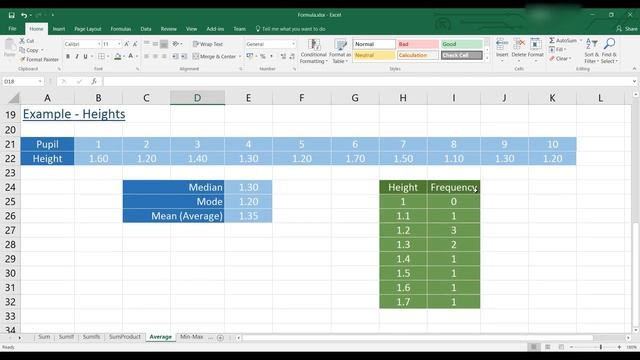Click the zoom slider handle
This screenshot has height=360, width=640.
pyautogui.click(x=600, y=347)
